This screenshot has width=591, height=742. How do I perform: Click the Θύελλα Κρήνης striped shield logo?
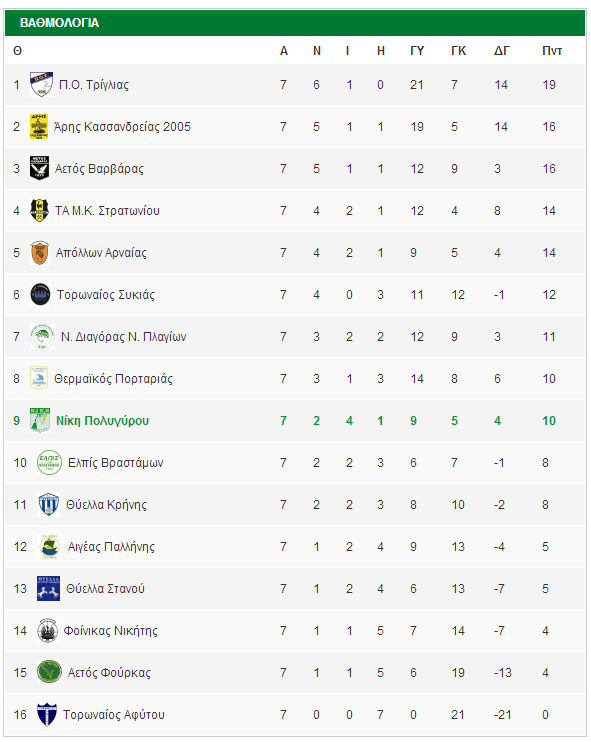(48, 504)
